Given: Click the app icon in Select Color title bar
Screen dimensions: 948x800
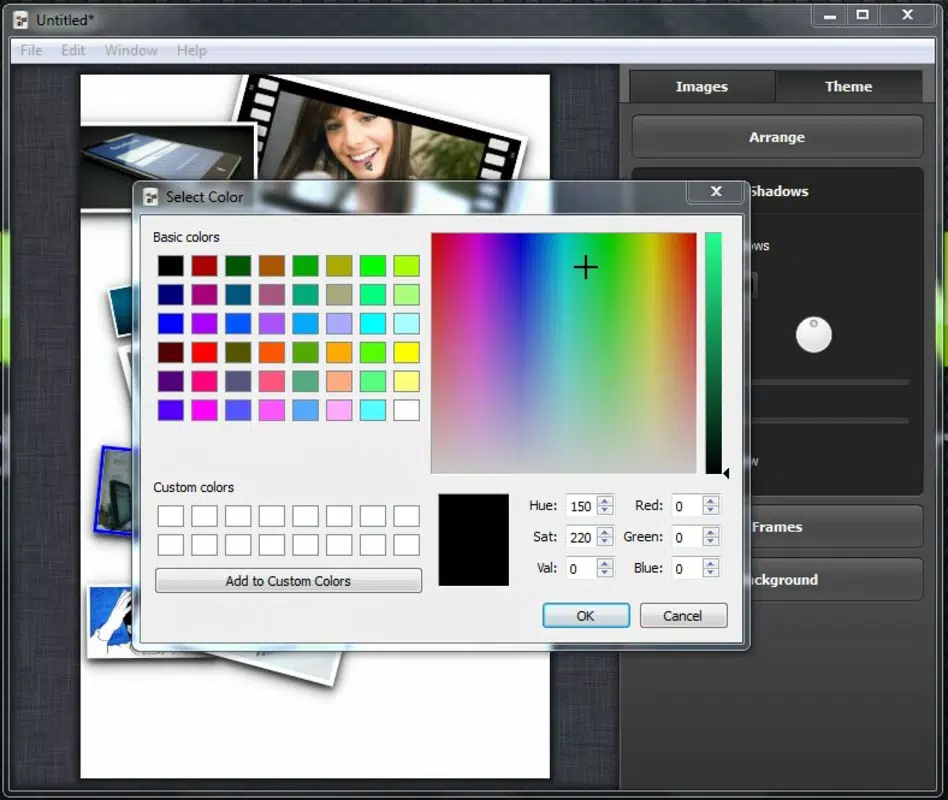Looking at the screenshot, I should [150, 197].
